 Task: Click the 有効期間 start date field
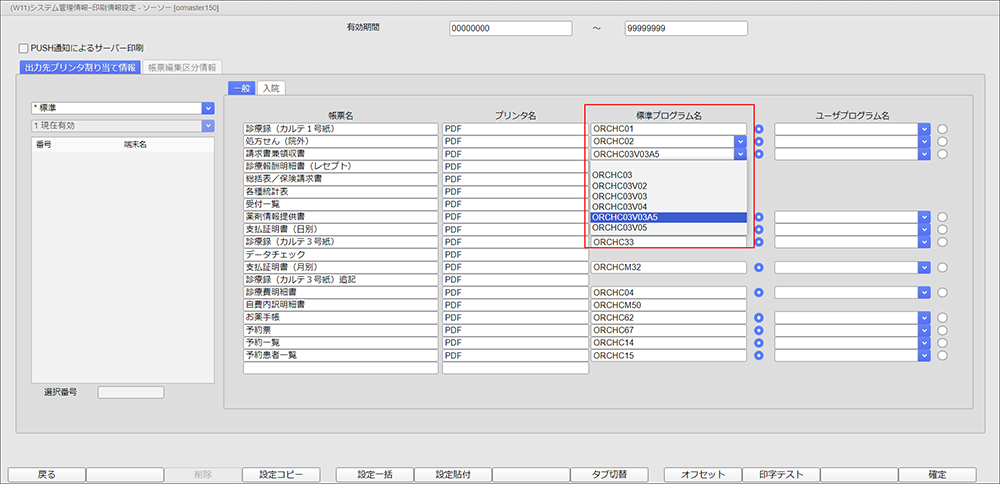click(x=508, y=29)
